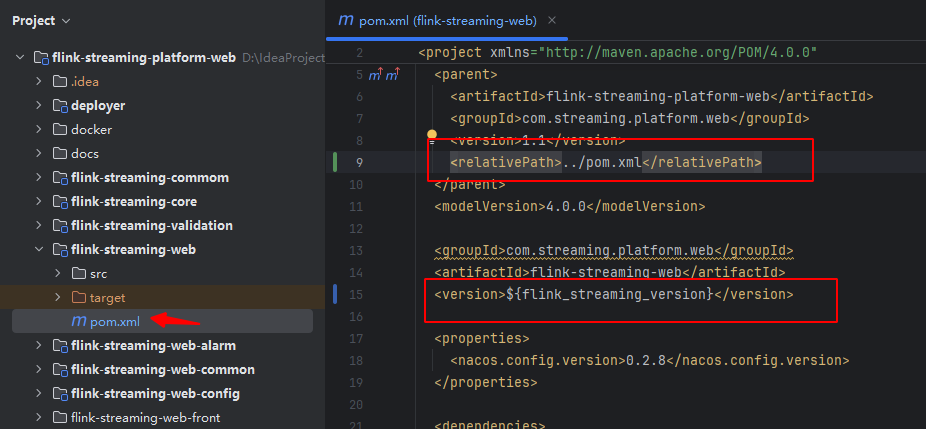The width and height of the screenshot is (926, 429).
Task: Select the flink-streaming-validation module
Action: [152, 226]
